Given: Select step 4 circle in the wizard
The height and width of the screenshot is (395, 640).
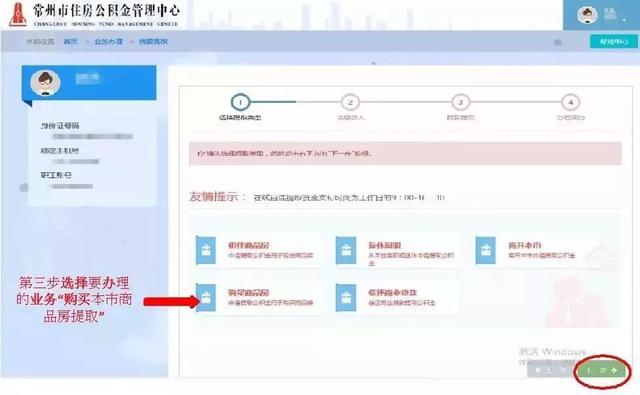Looking at the screenshot, I should (x=571, y=102).
